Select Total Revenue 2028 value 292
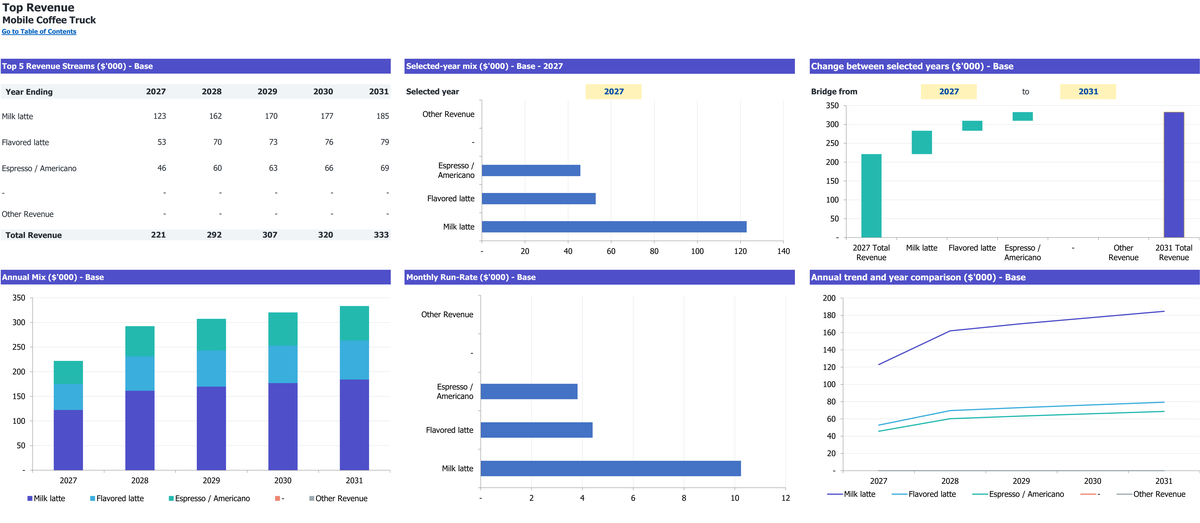The width and height of the screenshot is (1200, 523). tap(212, 235)
